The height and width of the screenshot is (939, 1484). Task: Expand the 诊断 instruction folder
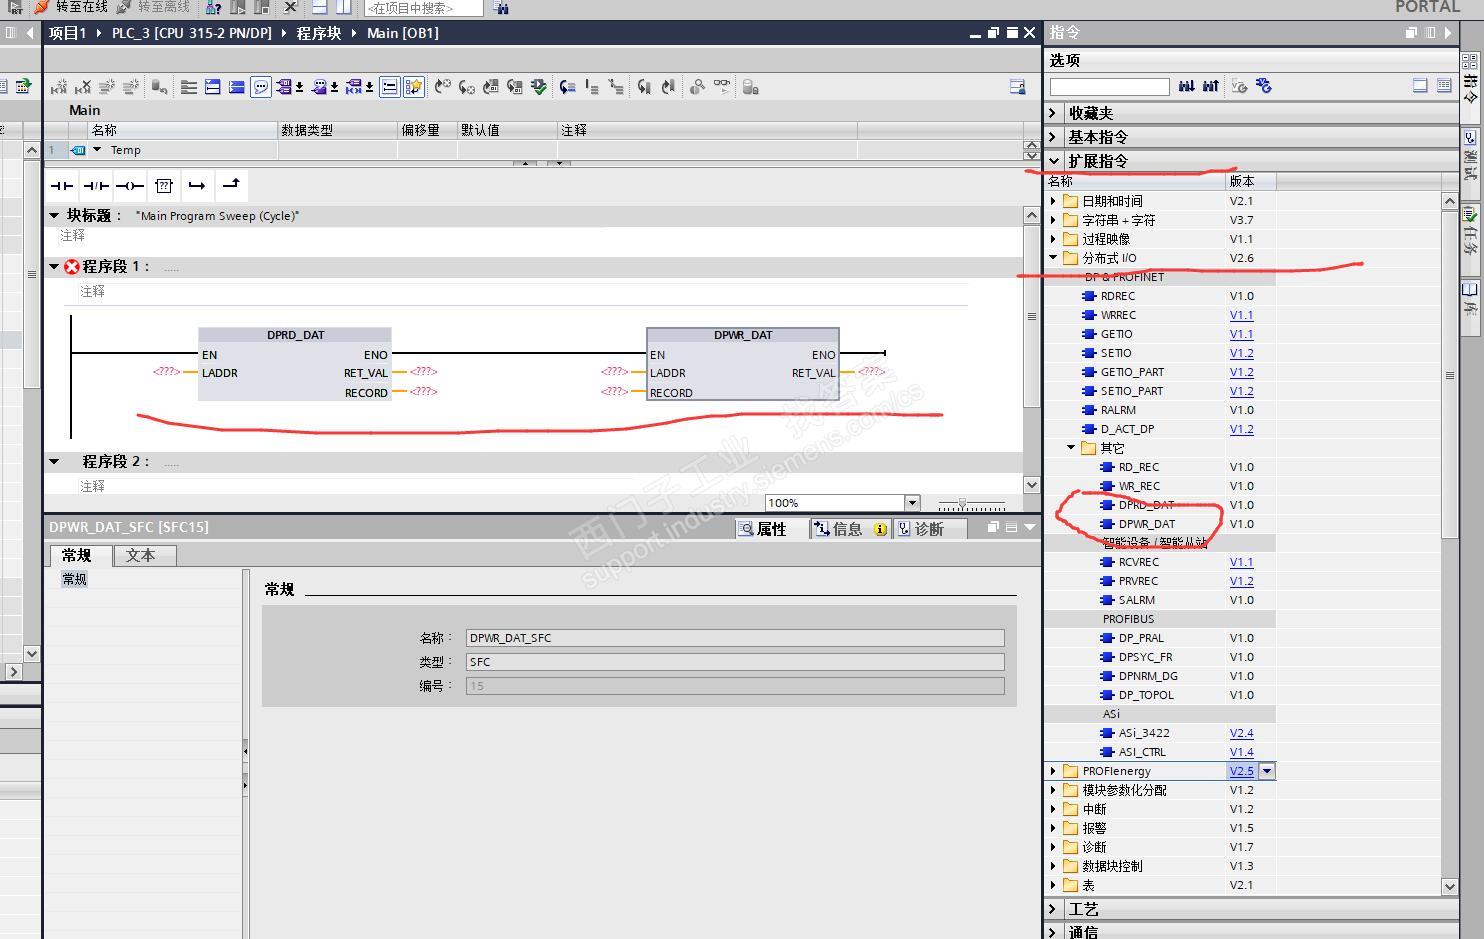(x=1053, y=847)
